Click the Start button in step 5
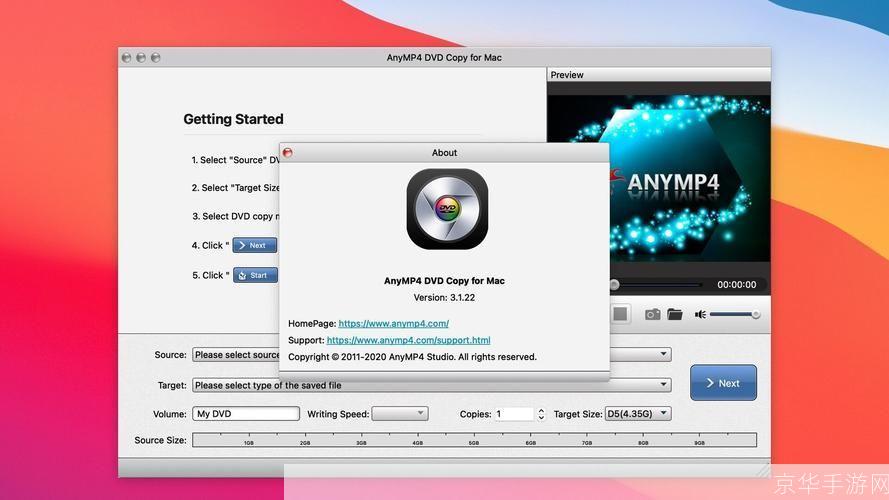 coord(255,275)
